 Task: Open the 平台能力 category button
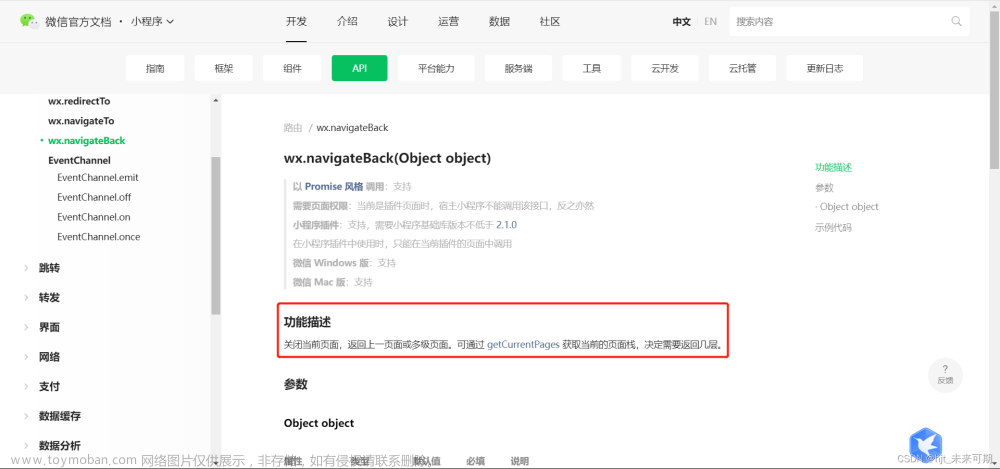[x=436, y=68]
